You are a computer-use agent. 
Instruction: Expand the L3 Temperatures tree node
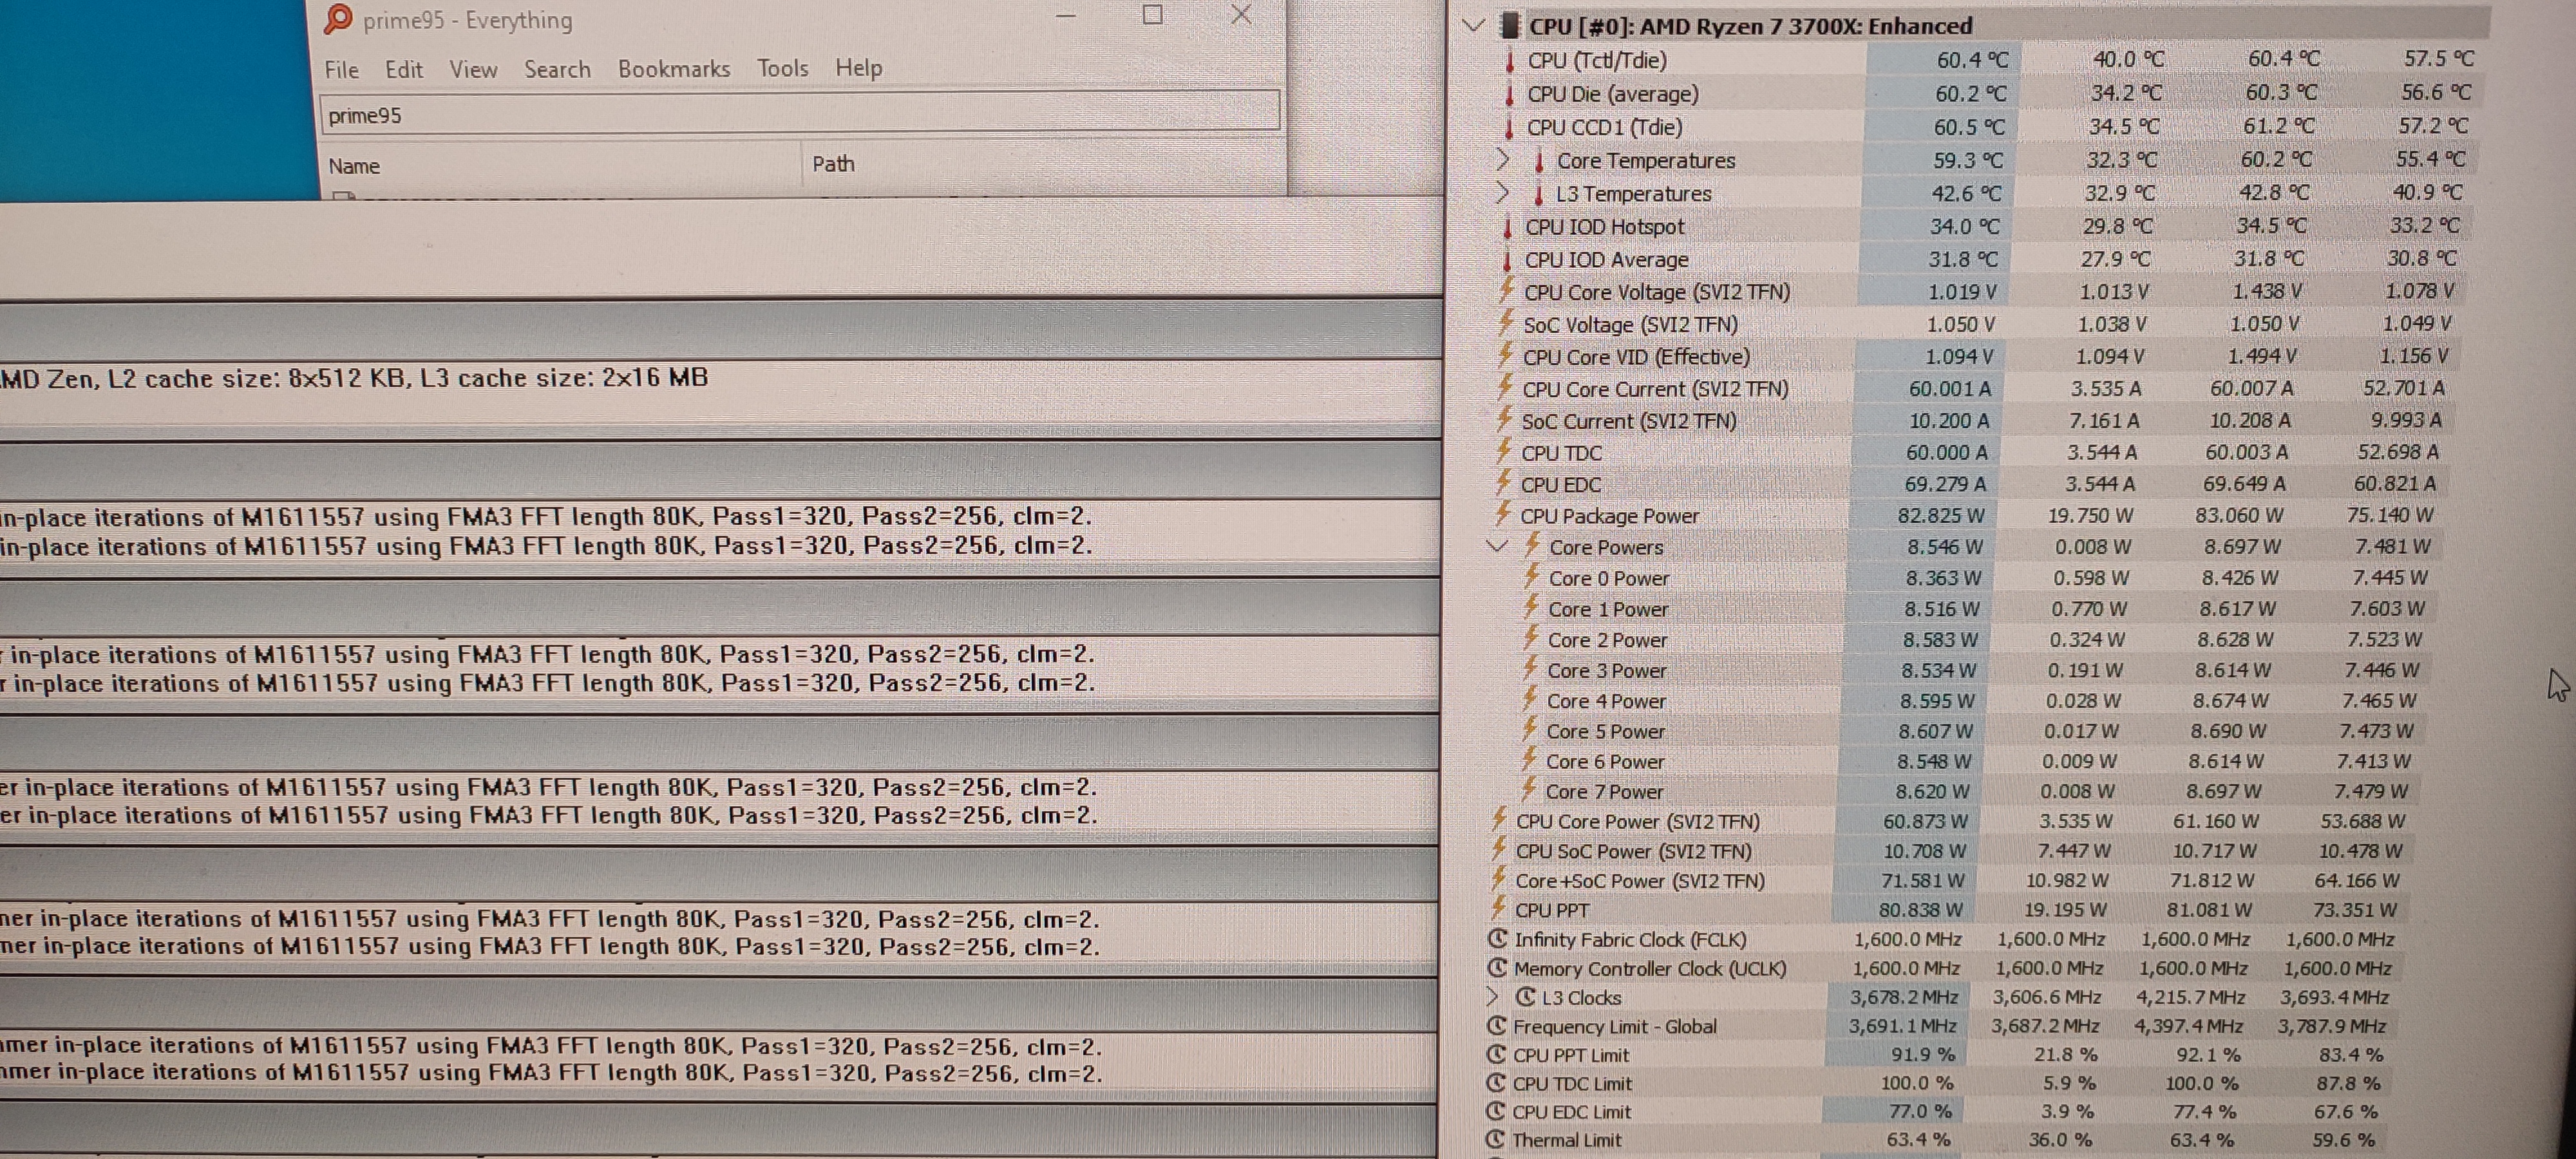pos(1501,193)
